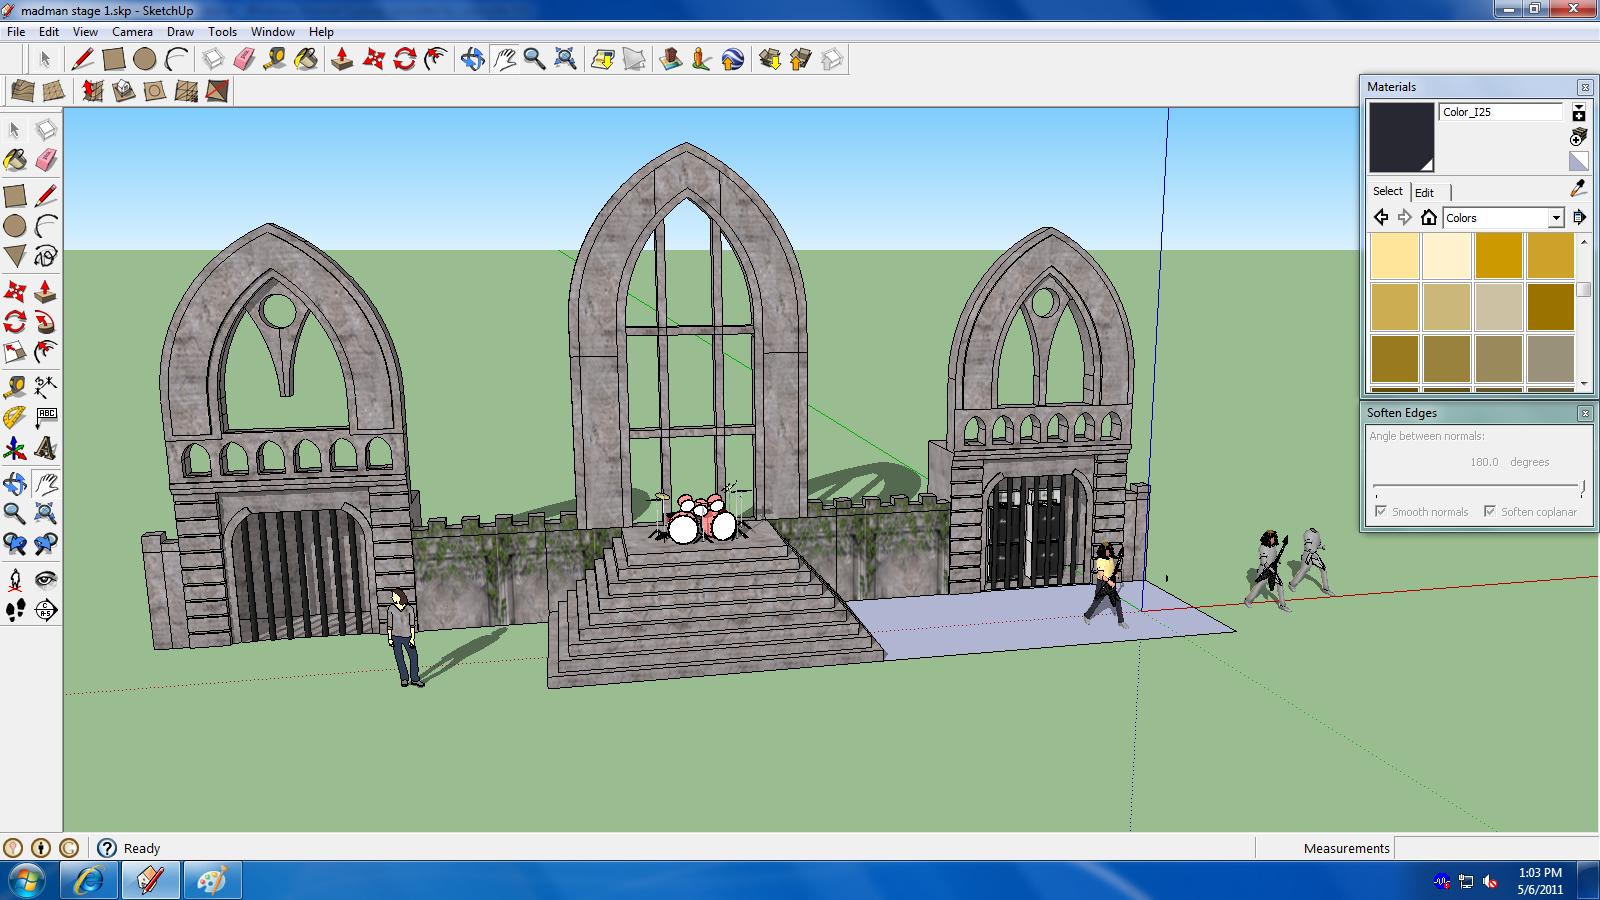Choose the 3D Text tool
The height and width of the screenshot is (900, 1600).
coord(46,448)
